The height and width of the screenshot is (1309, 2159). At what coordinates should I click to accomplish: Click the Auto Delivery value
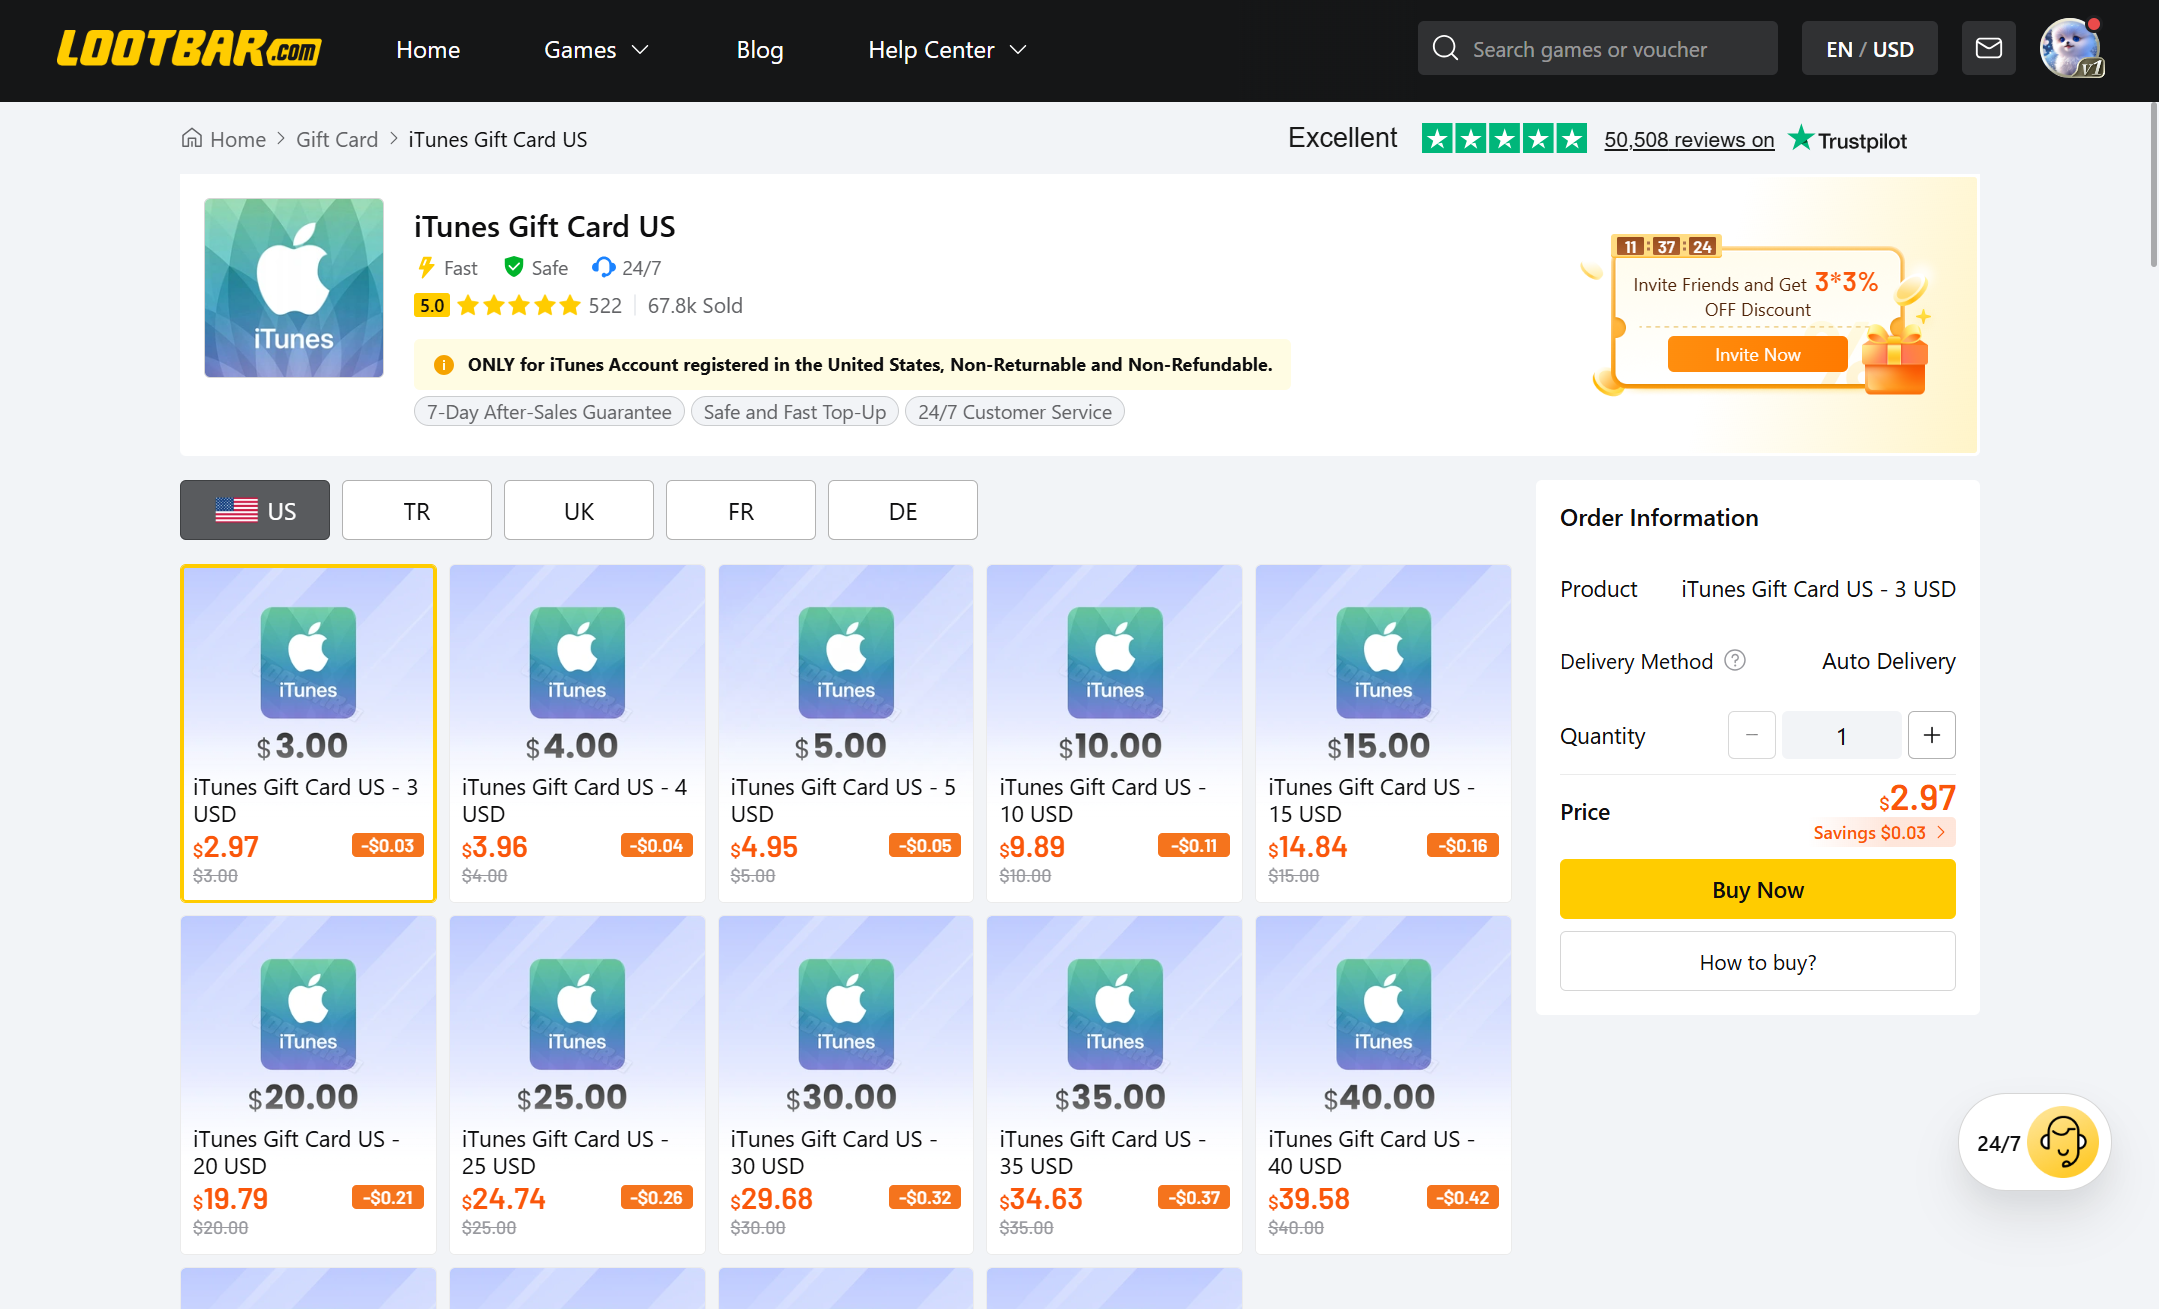1889,661
